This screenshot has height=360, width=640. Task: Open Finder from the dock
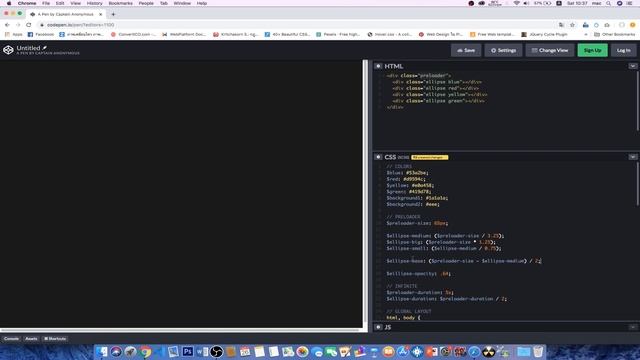(102, 351)
